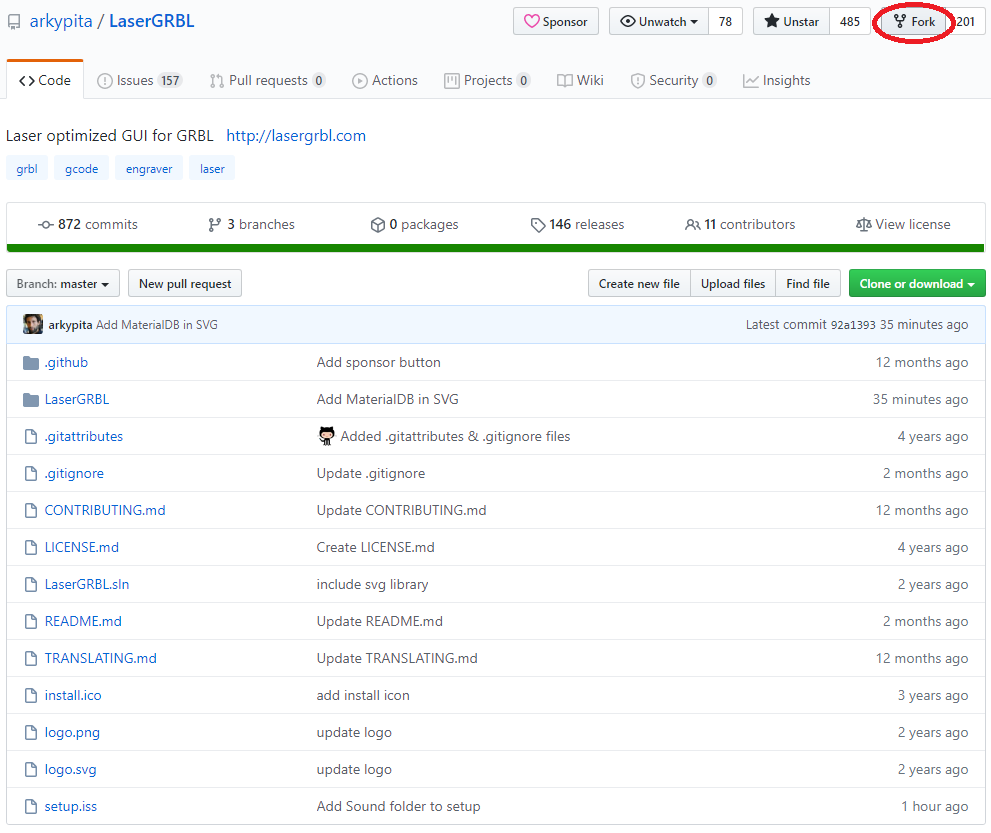Click the .github folder icon
This screenshot has width=991, height=833.
(31, 363)
